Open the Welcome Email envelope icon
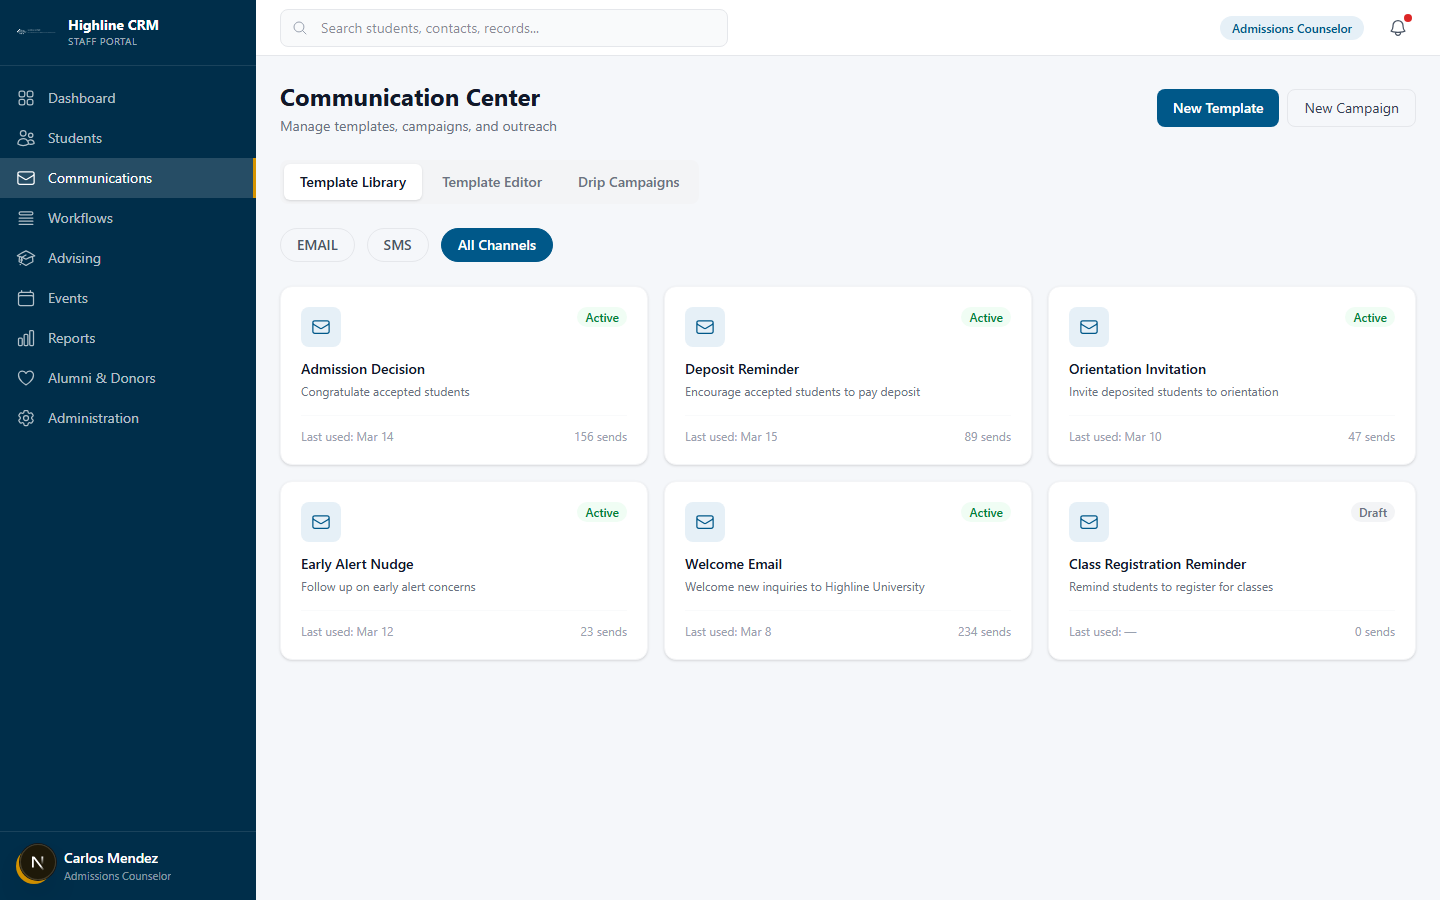This screenshot has width=1440, height=900. pos(704,521)
